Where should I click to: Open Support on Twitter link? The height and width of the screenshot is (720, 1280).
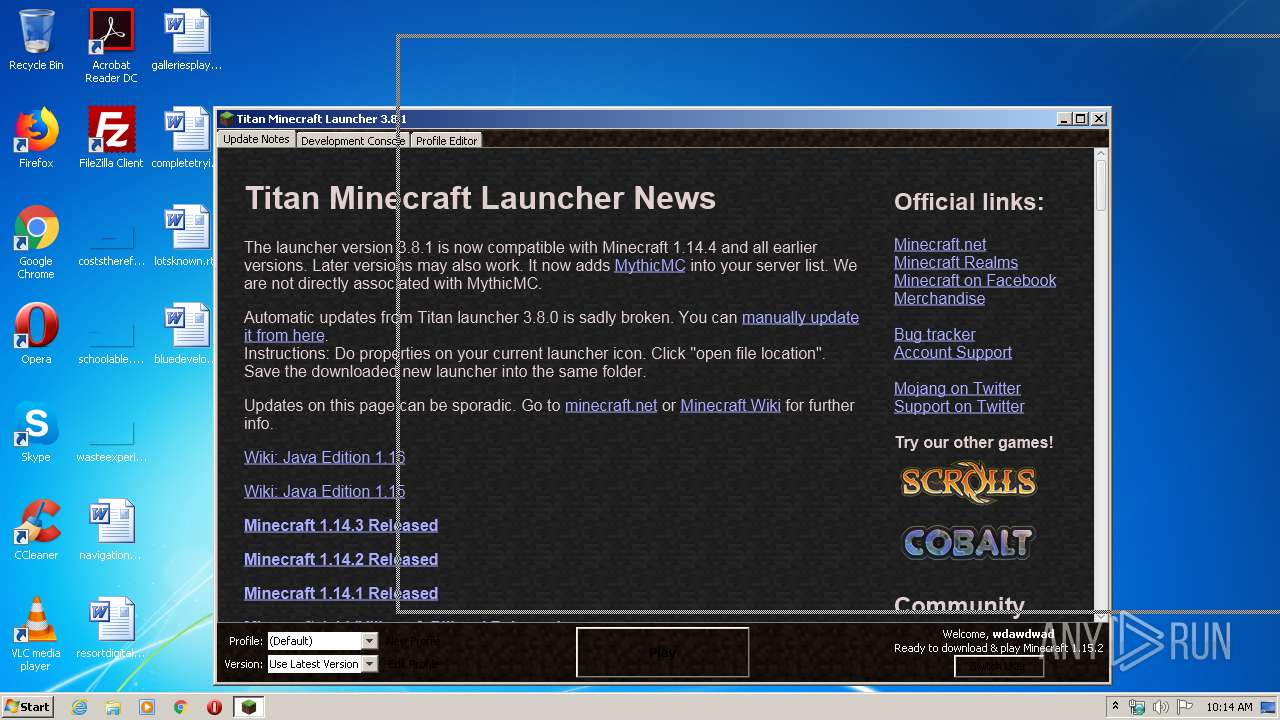959,406
